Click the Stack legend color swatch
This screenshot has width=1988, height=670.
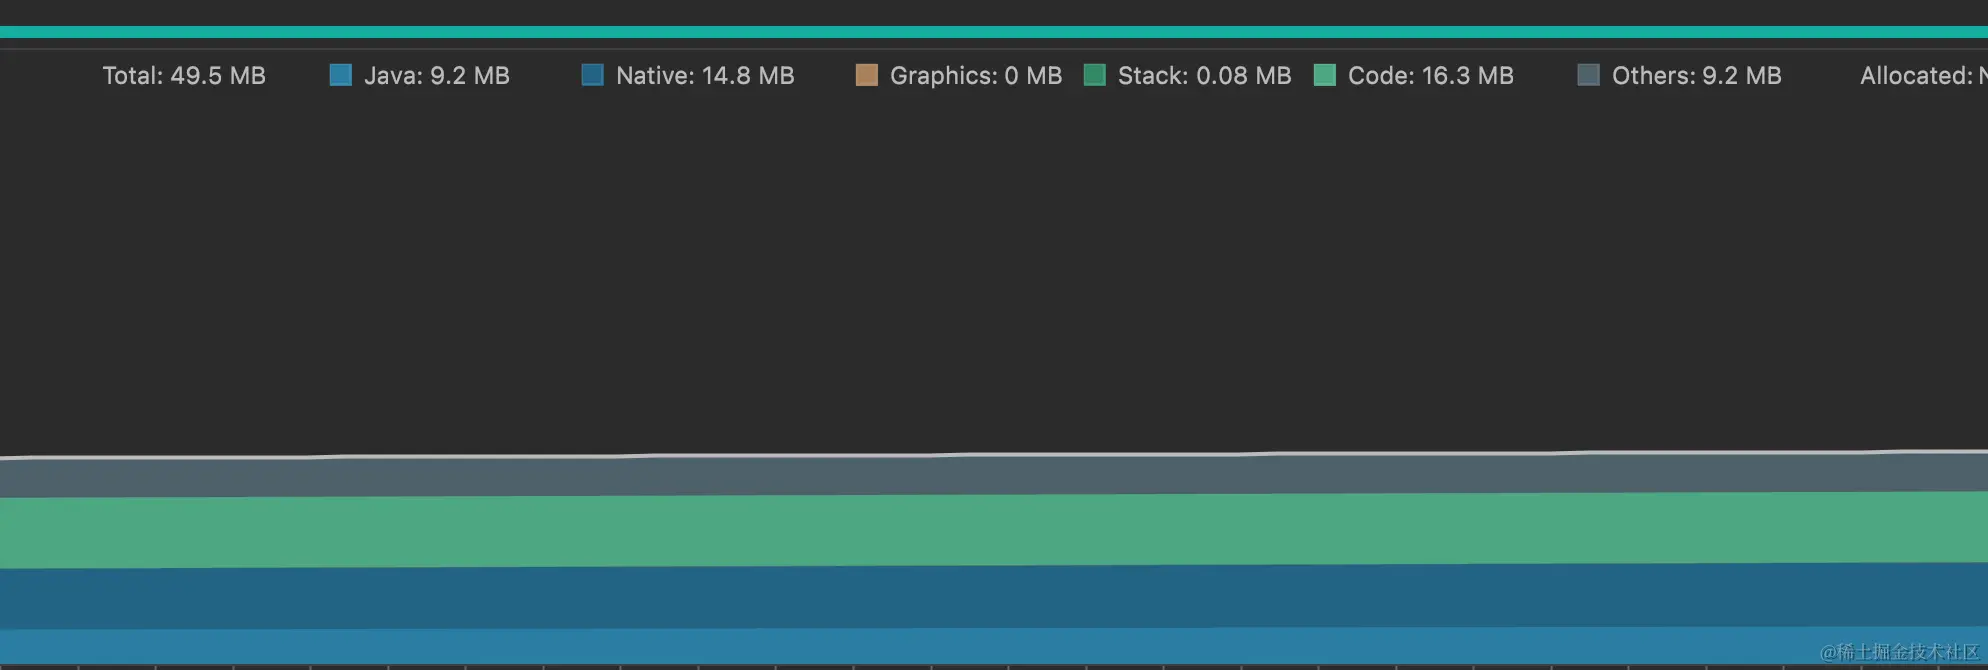tap(1095, 76)
